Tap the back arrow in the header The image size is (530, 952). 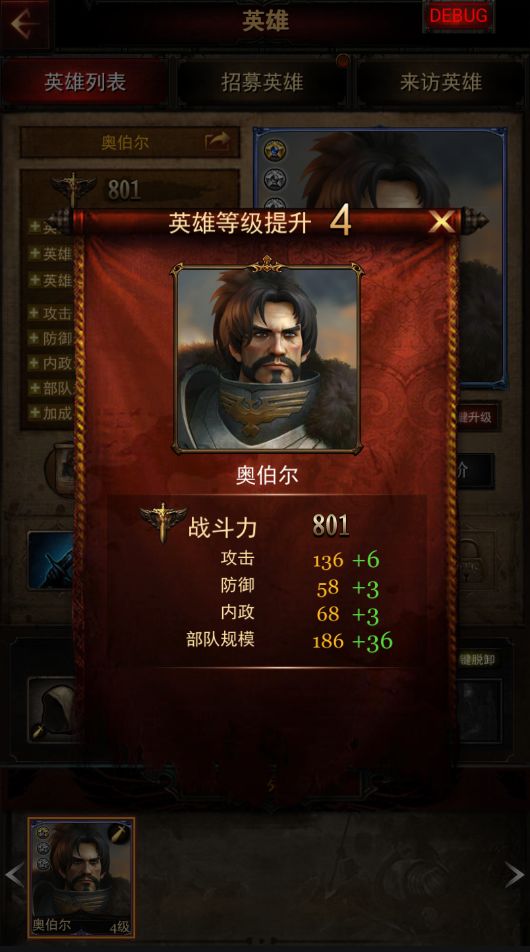pos(24,24)
